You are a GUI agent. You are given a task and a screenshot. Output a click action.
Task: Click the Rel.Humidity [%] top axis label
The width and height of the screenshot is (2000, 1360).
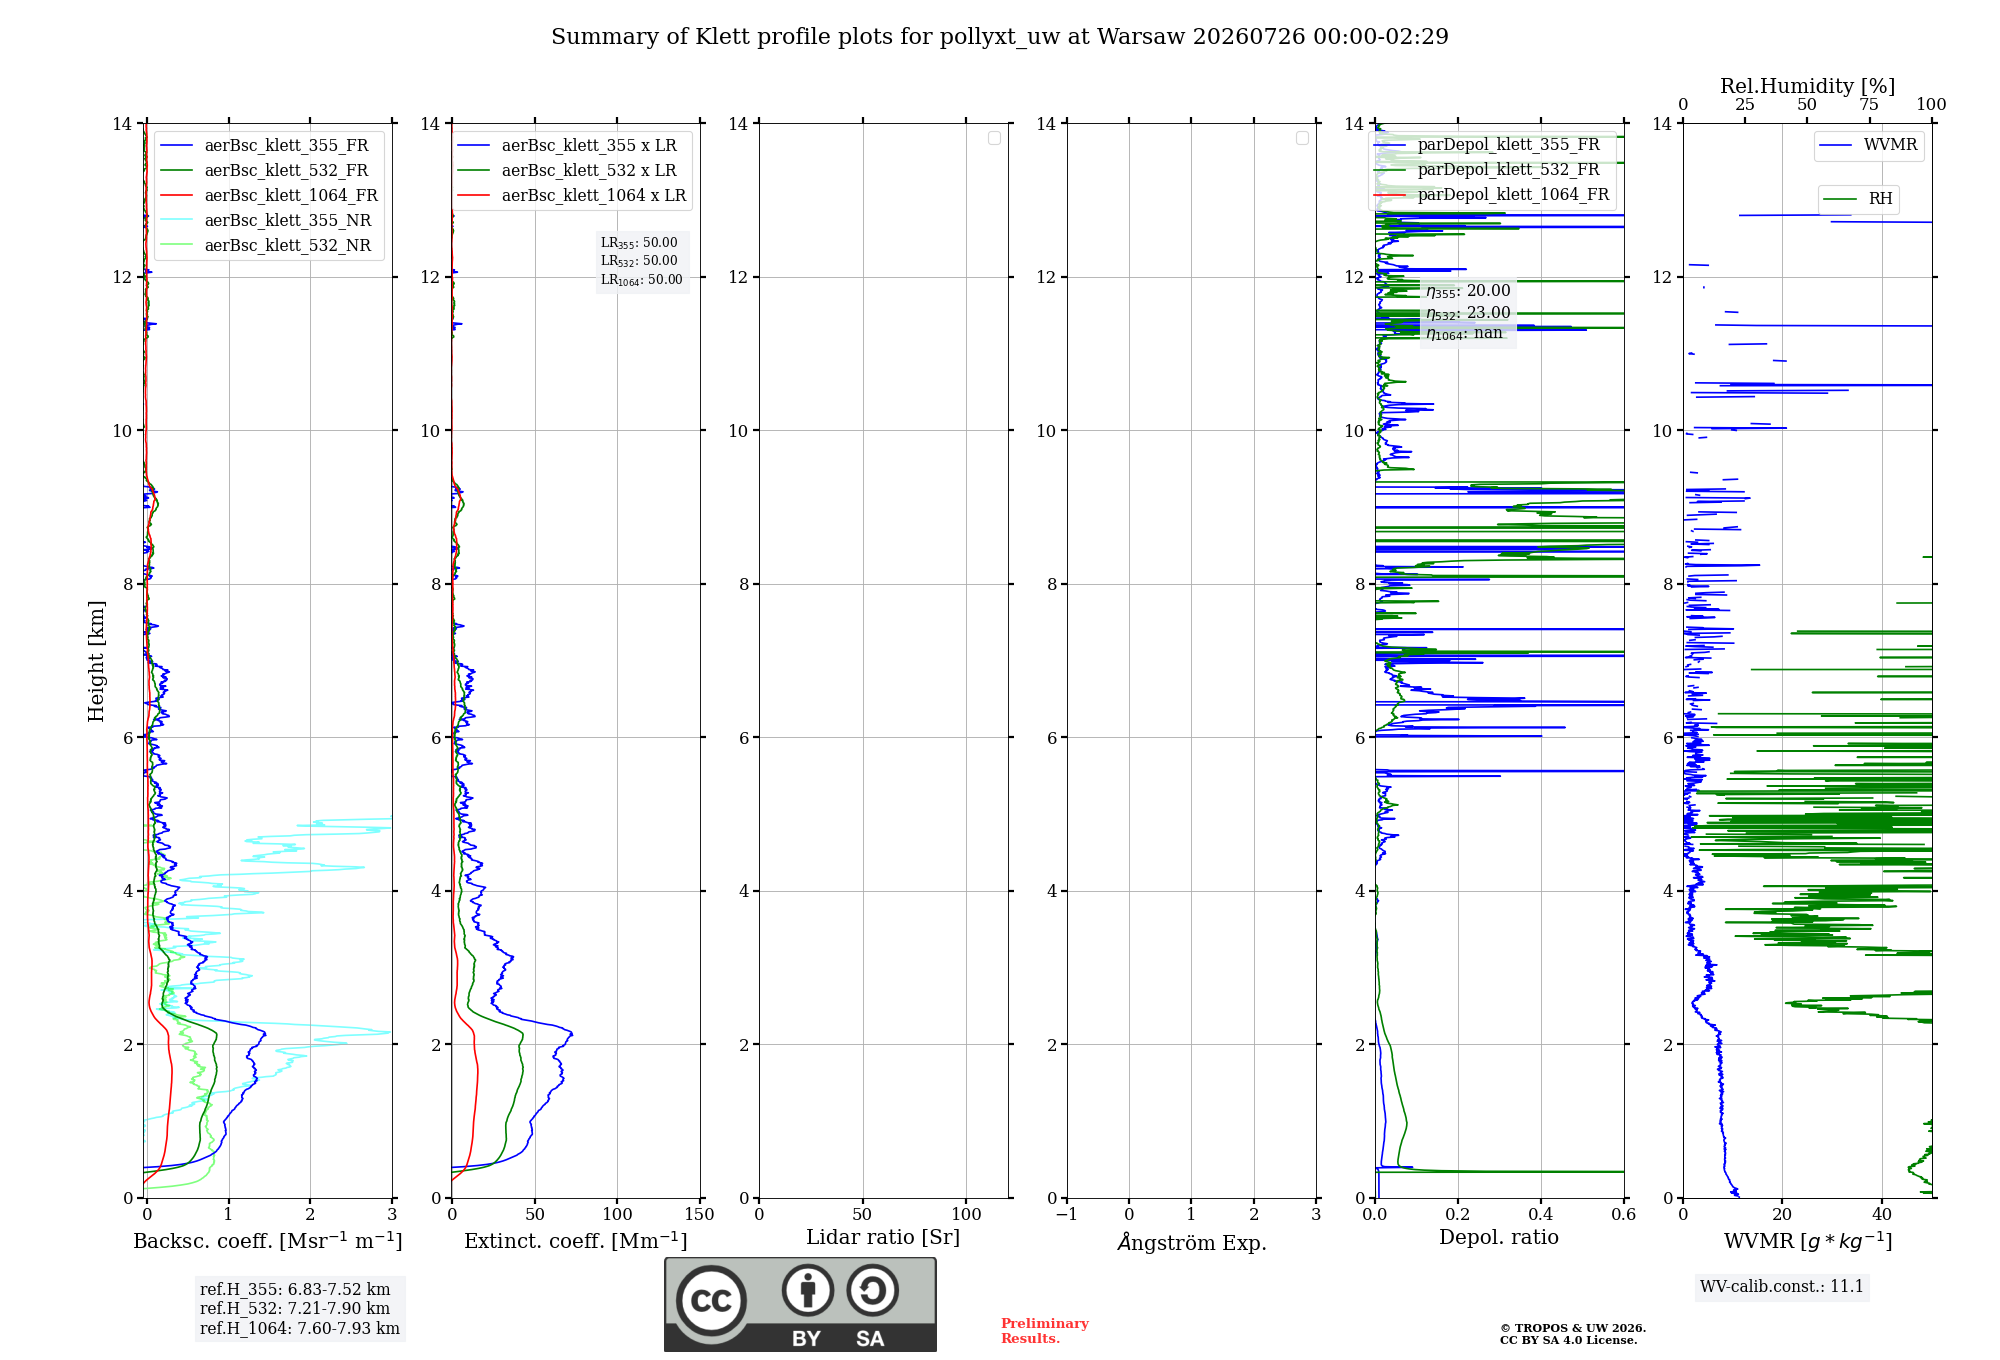pyautogui.click(x=1807, y=86)
